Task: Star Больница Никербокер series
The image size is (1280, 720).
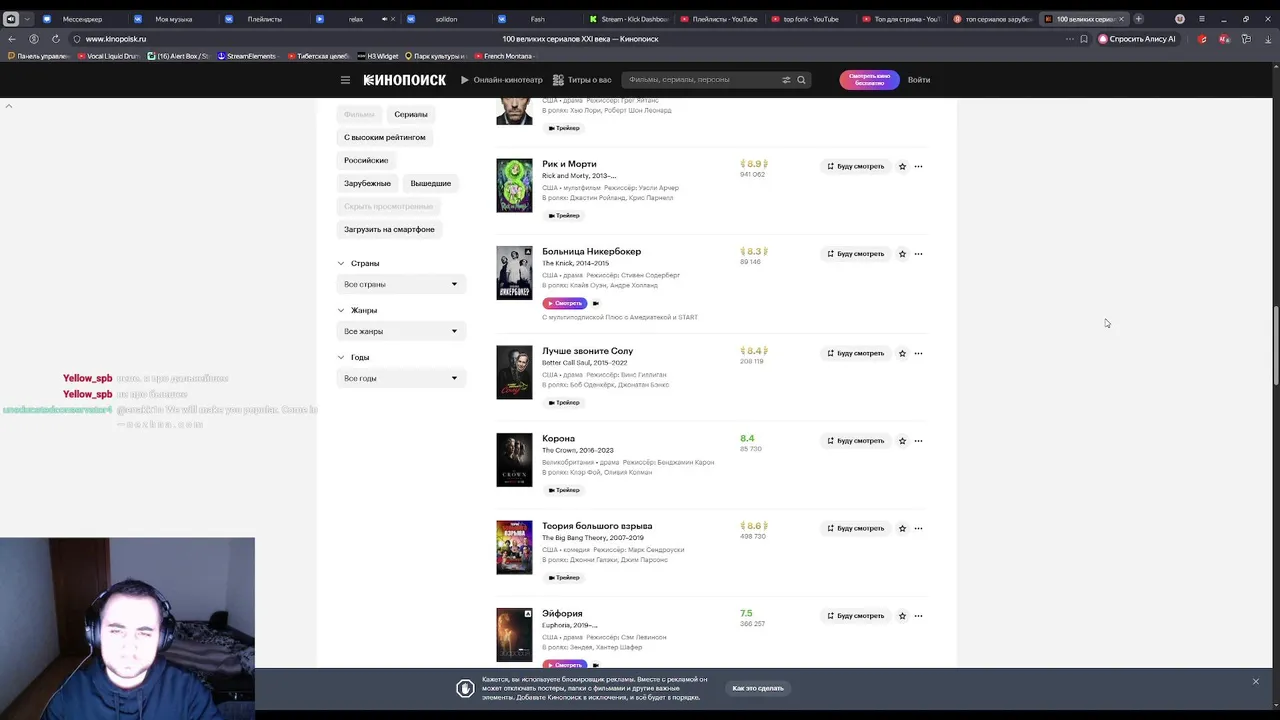Action: point(902,254)
